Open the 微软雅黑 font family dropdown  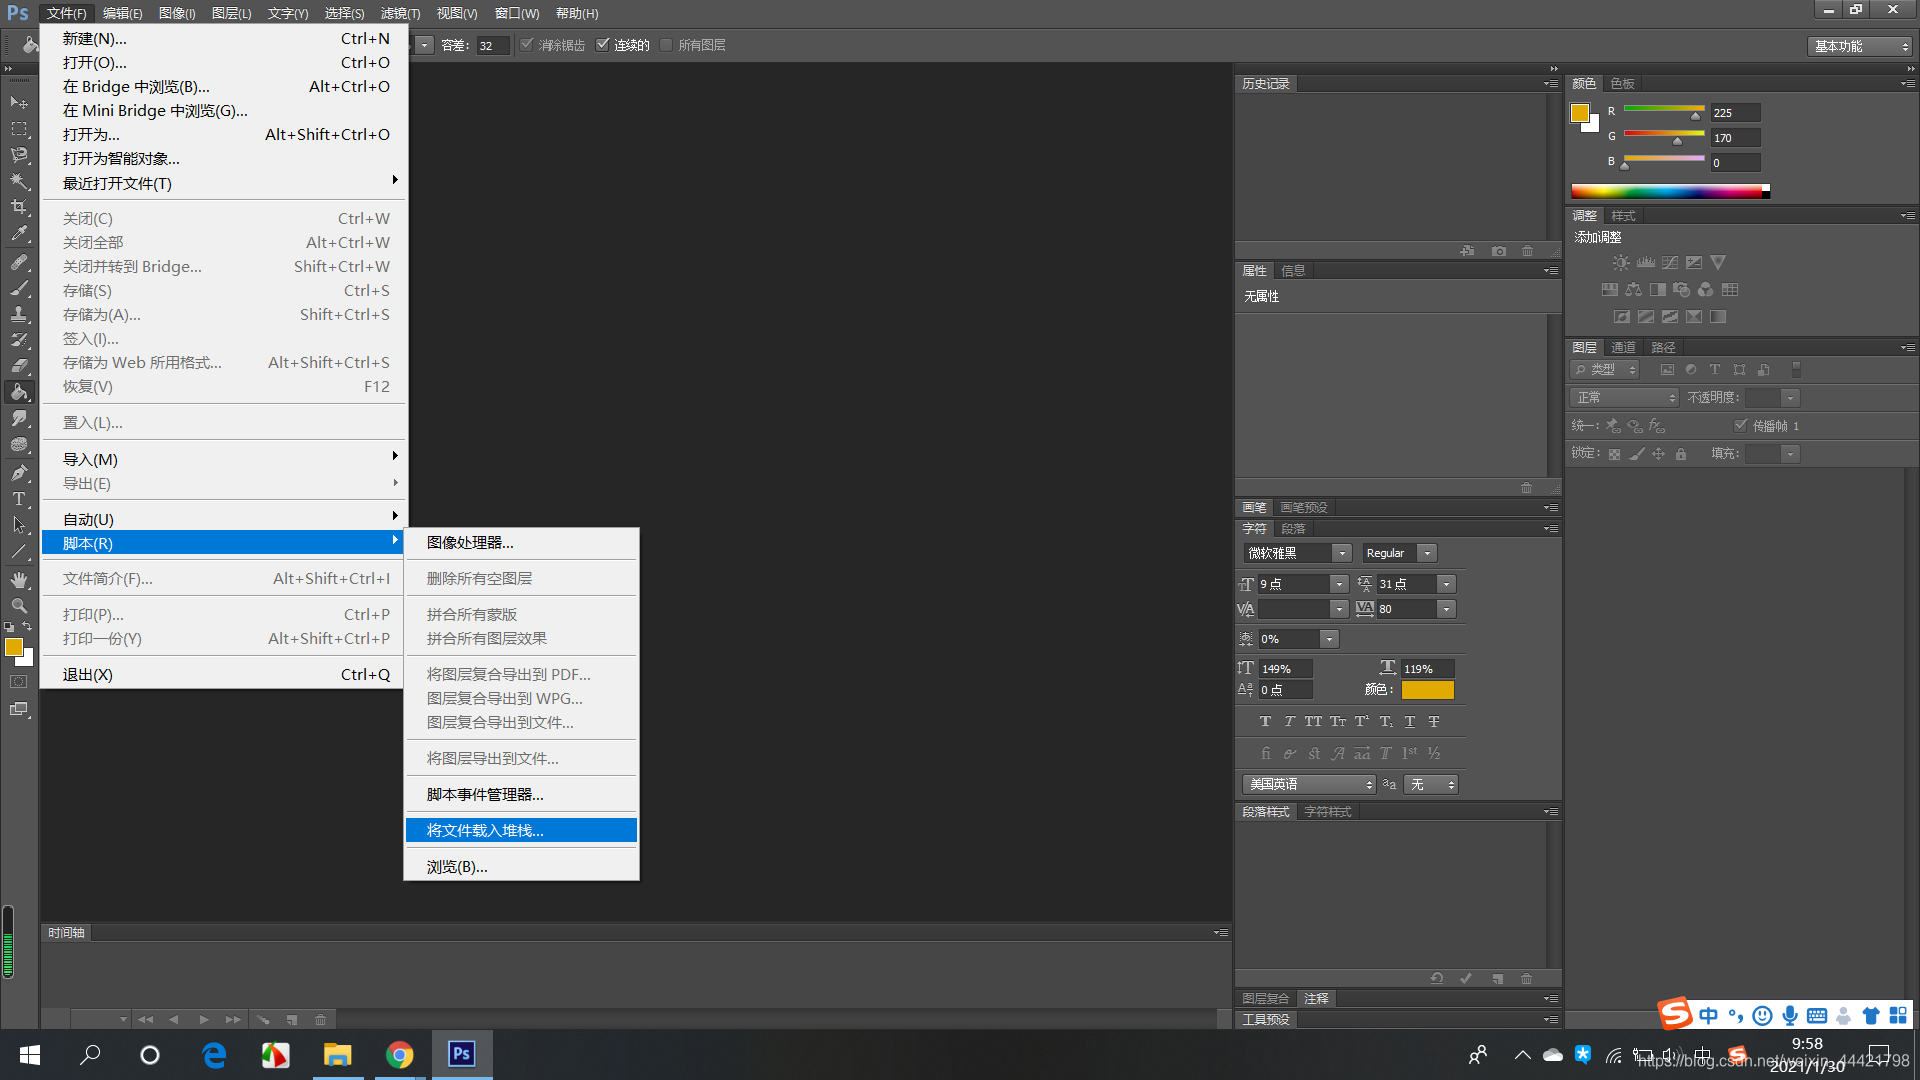click(1342, 553)
